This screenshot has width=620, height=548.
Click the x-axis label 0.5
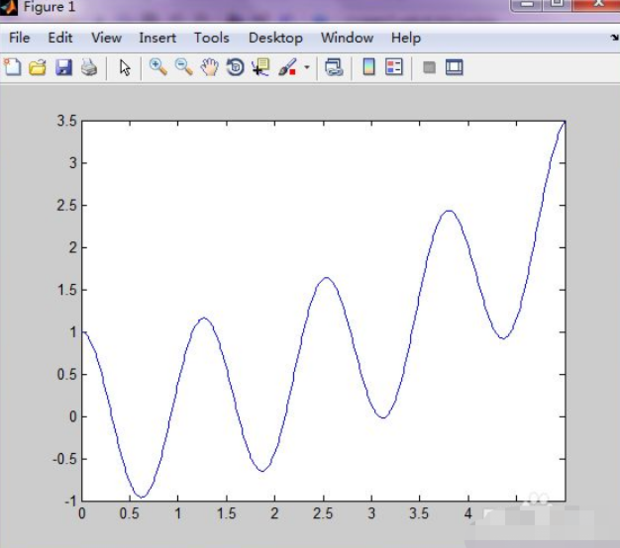pos(129,514)
